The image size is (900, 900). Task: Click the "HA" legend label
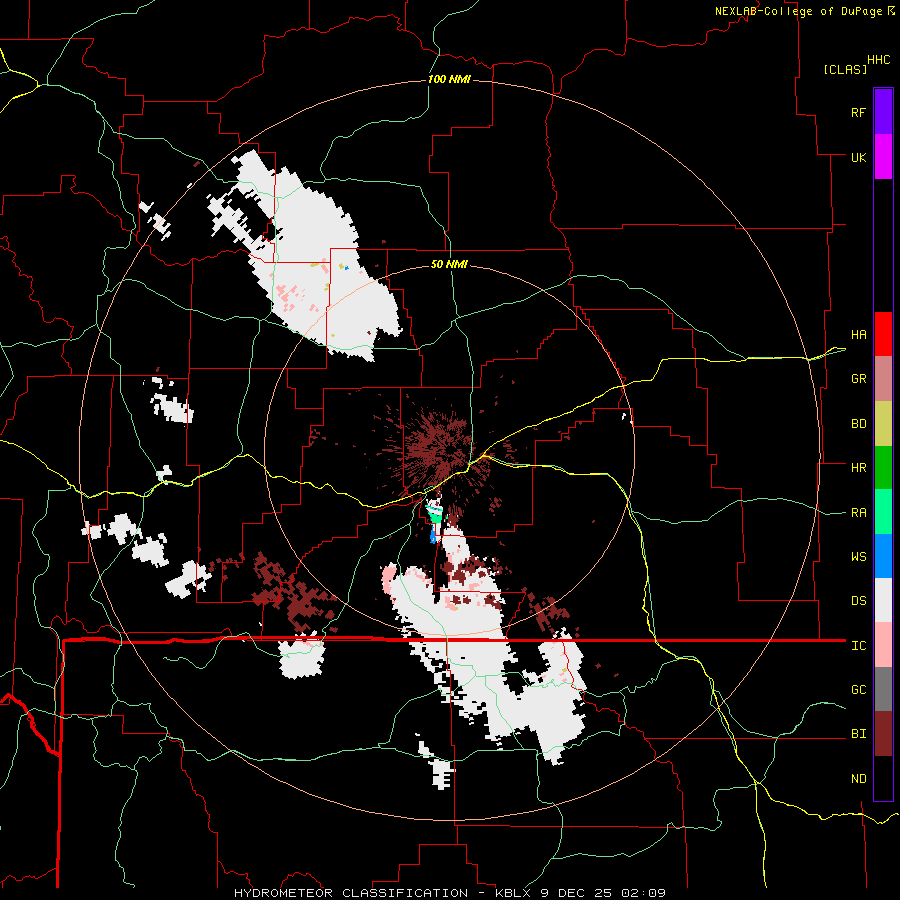pyautogui.click(x=858, y=334)
